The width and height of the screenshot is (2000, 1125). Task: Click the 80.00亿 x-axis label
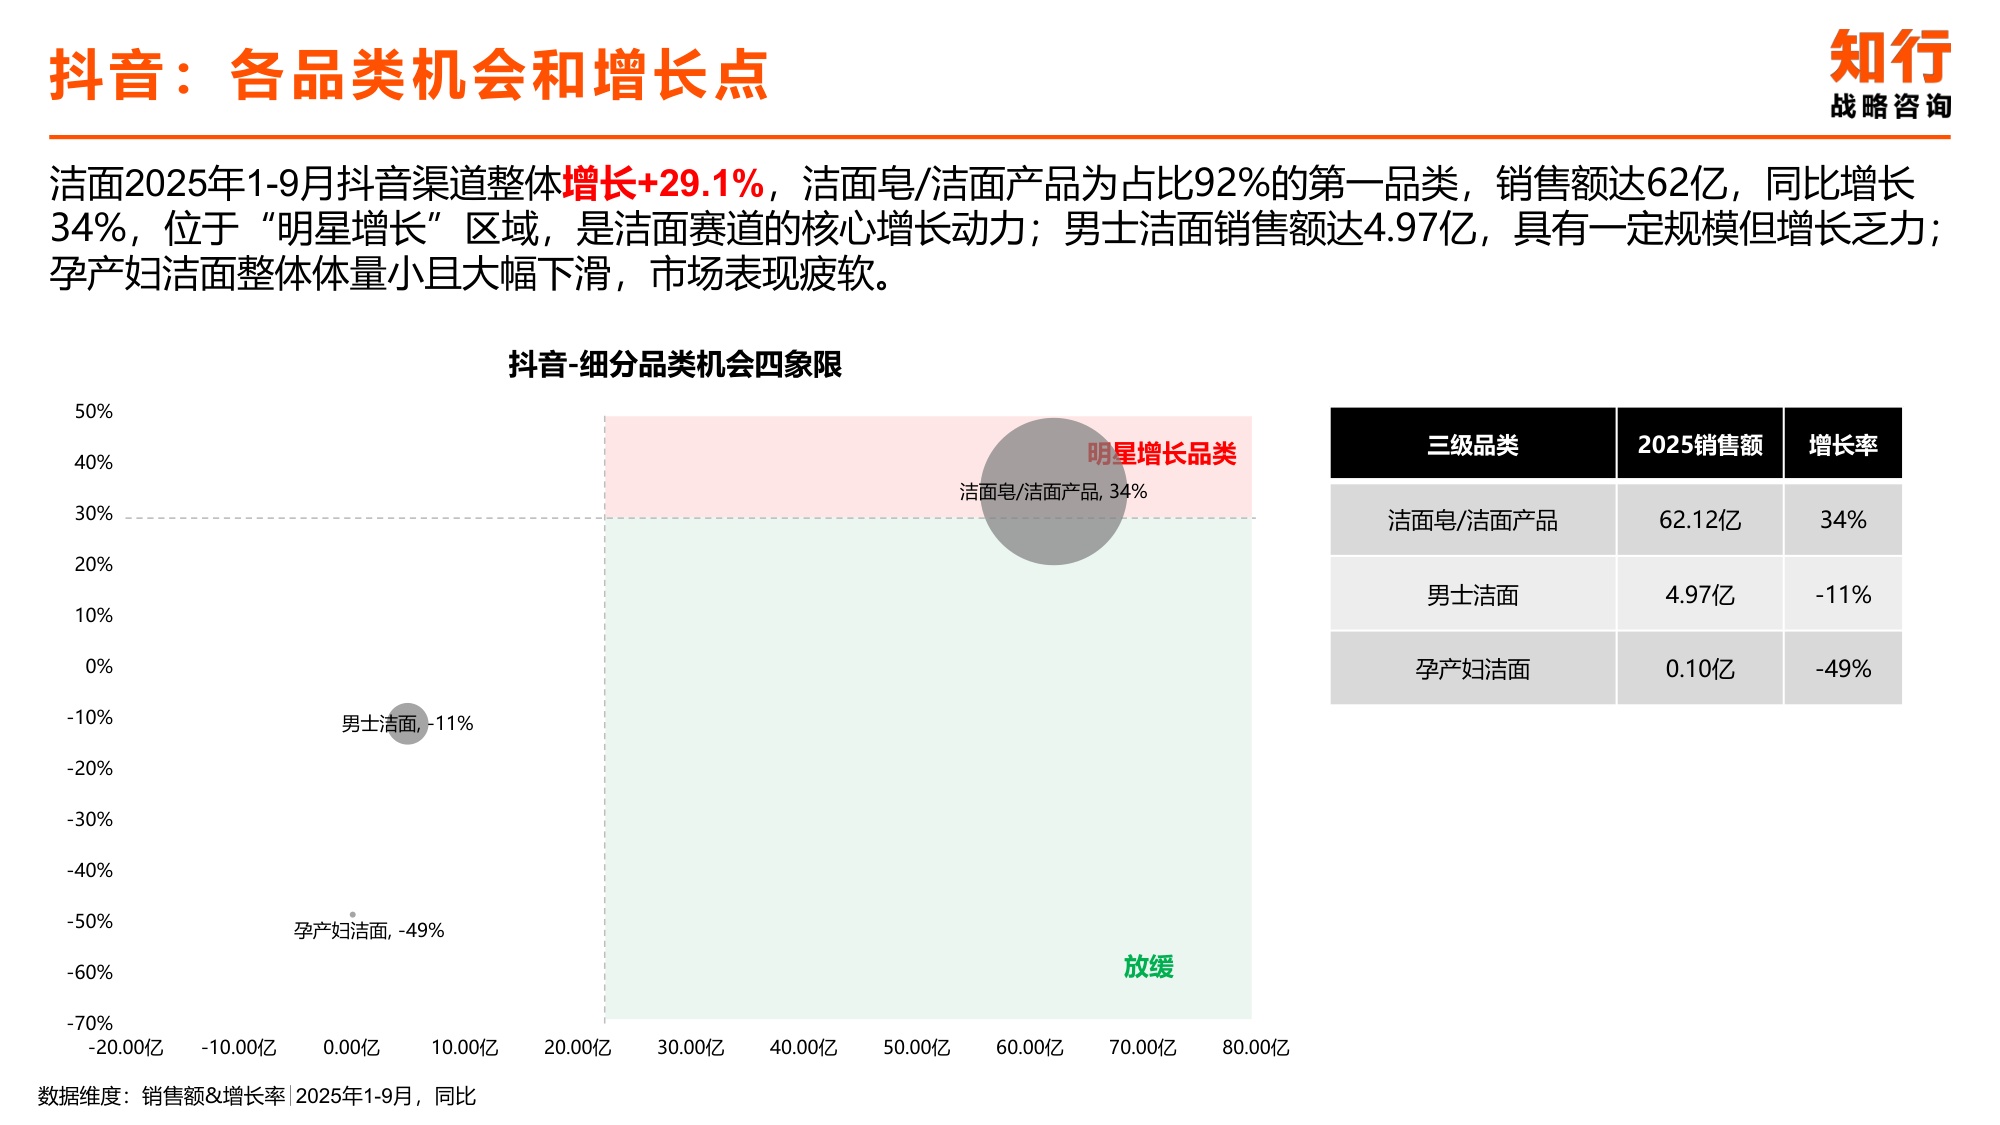(1256, 1047)
